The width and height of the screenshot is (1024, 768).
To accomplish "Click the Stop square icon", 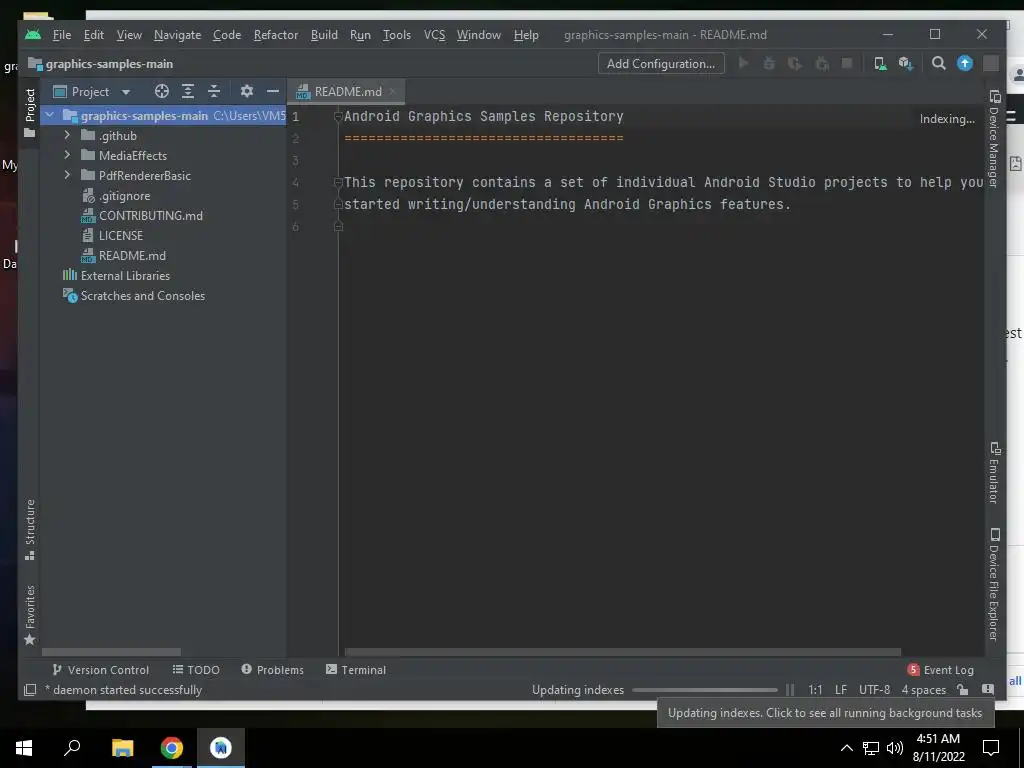I will (x=847, y=63).
